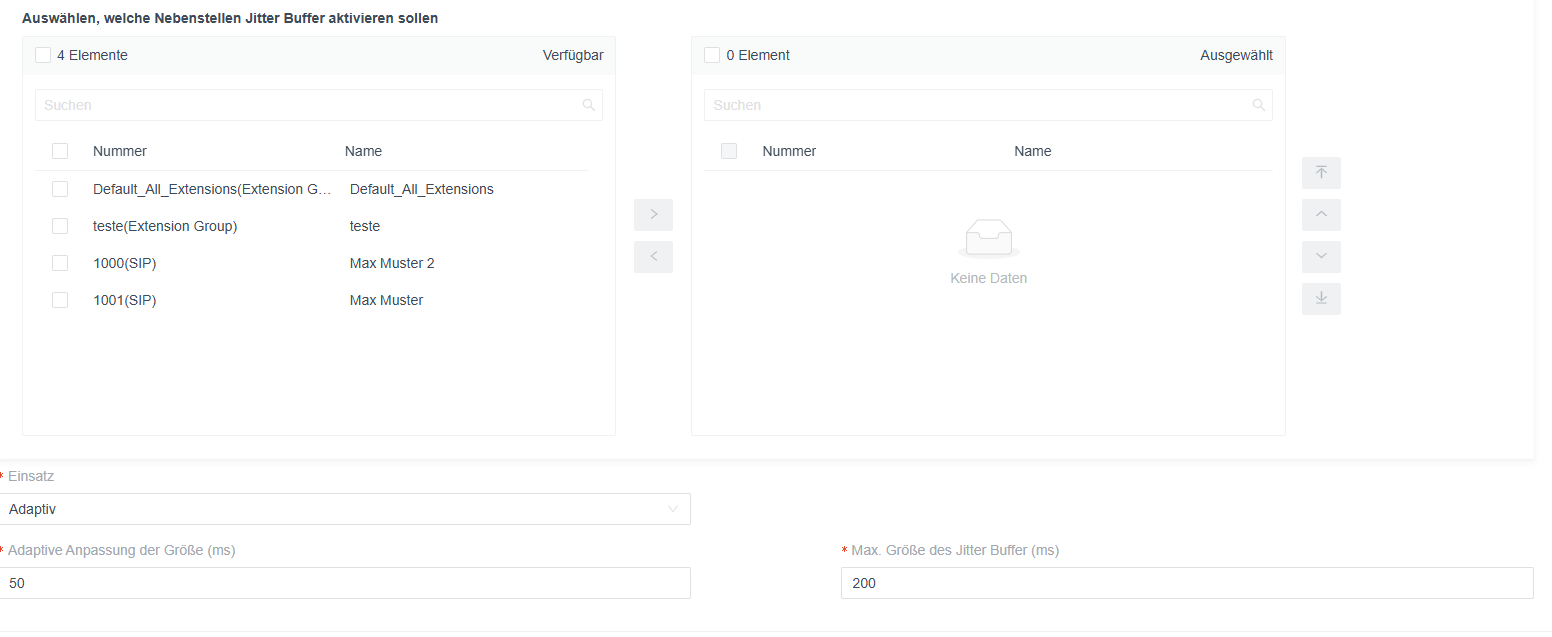Viewport: 1552px width, 637px height.
Task: Check the teste(Extension Group) row checkbox
Action: pos(60,226)
